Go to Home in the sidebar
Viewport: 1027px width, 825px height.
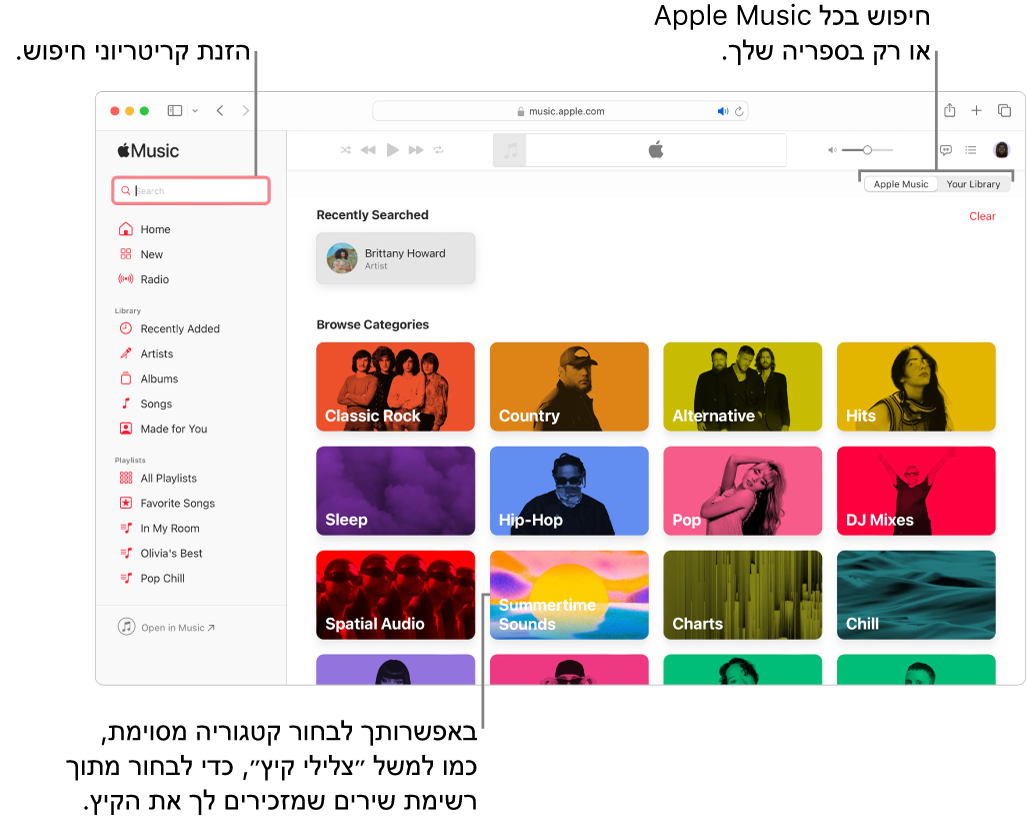pyautogui.click(x=145, y=229)
